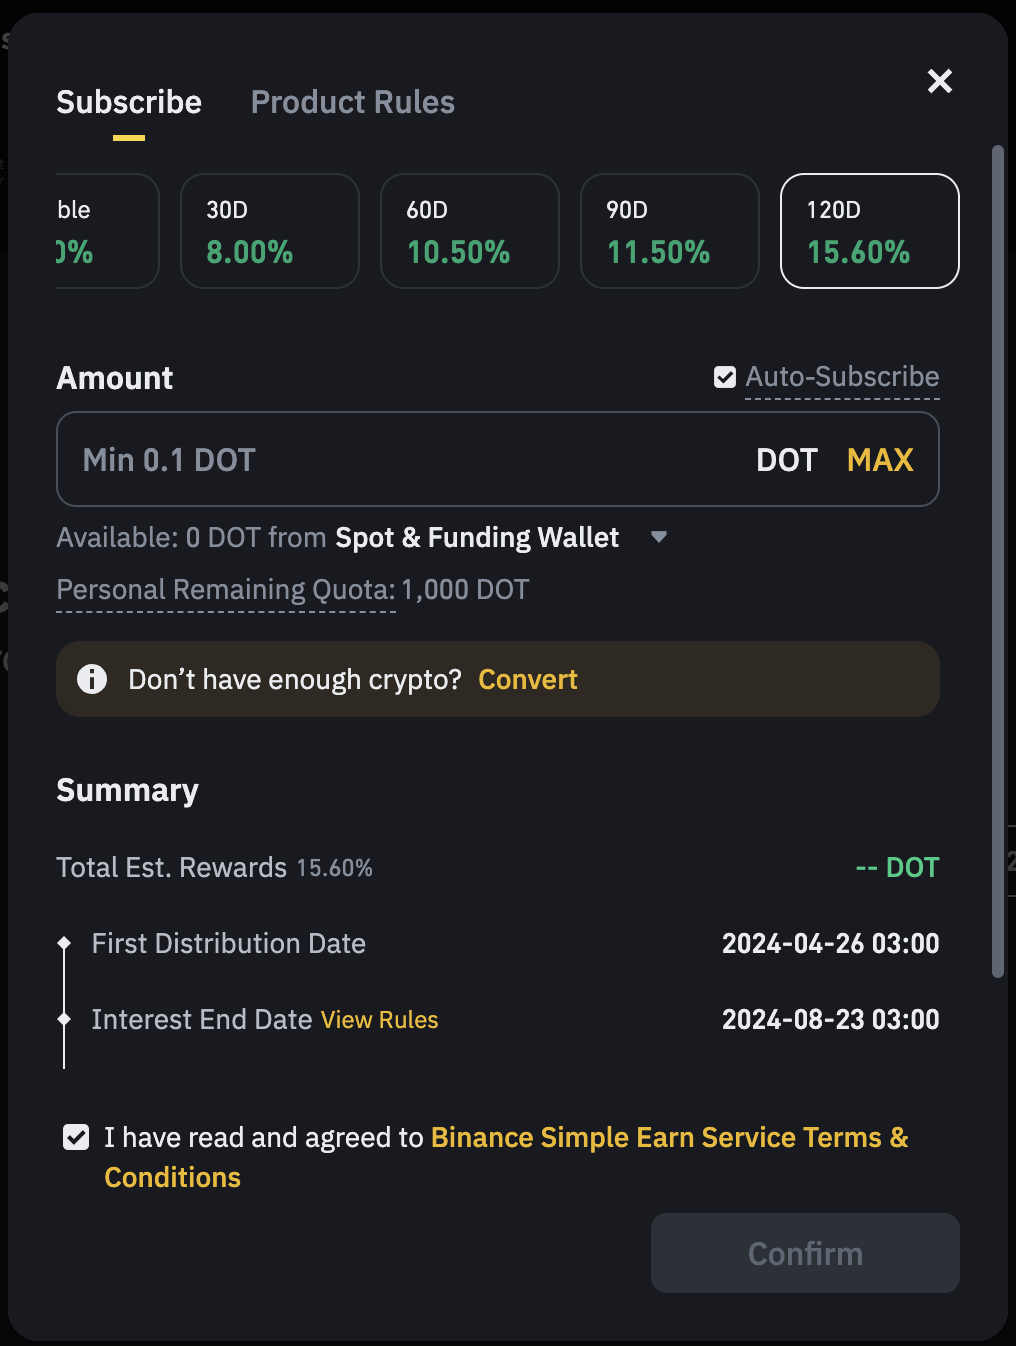Select the partially hidden Flexible duration card
Image resolution: width=1016 pixels, height=1346 pixels.
(x=107, y=231)
